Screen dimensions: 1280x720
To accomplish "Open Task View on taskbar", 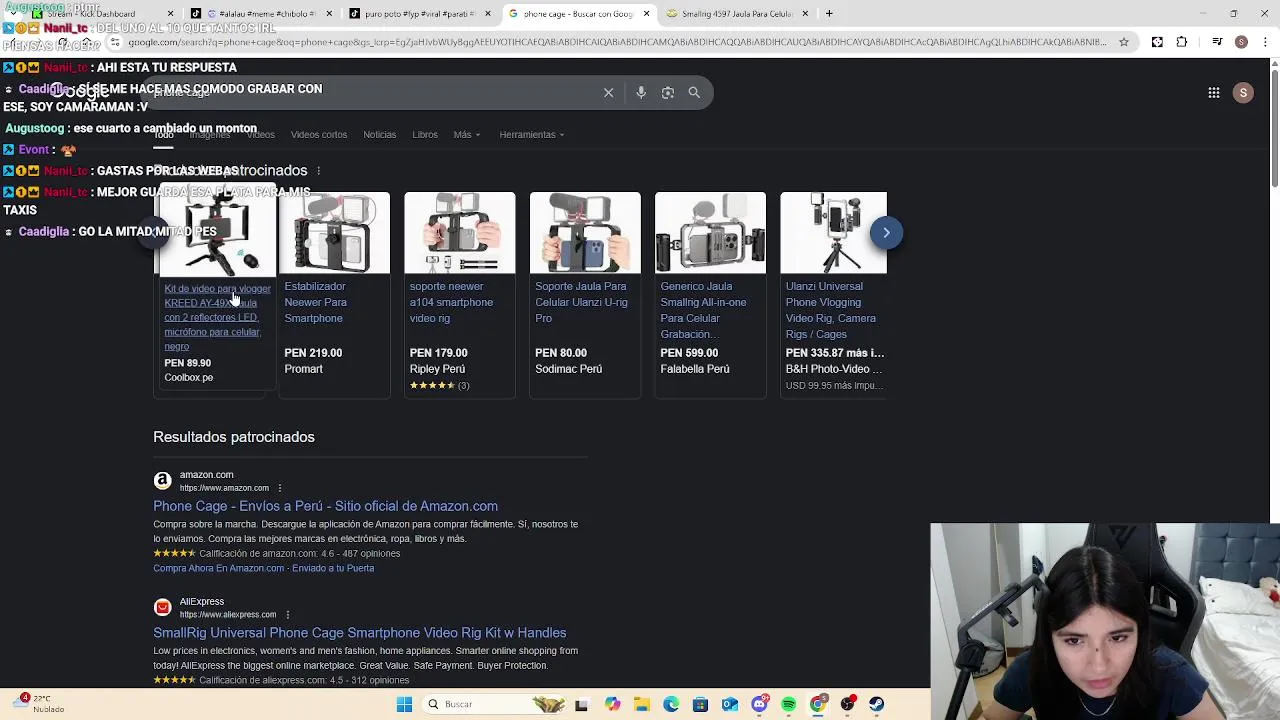I will pos(582,705).
